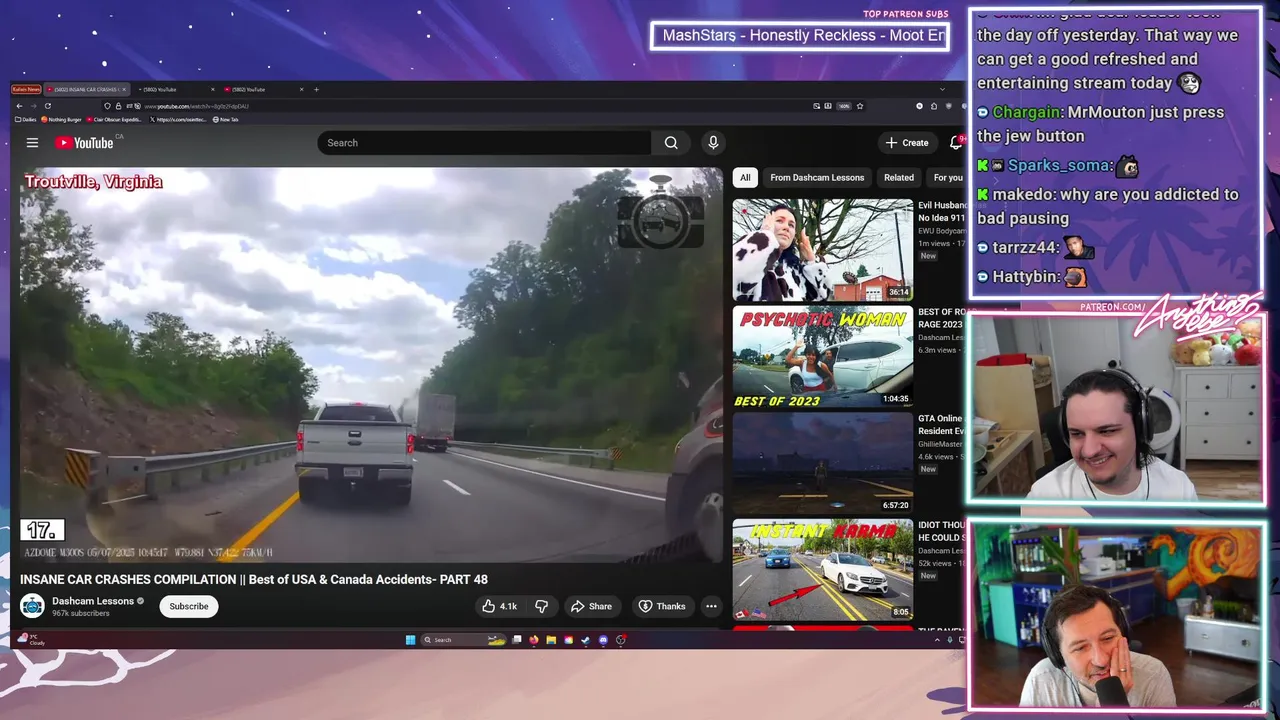
Task: Go to the YouTube home logo
Action: tap(84, 143)
